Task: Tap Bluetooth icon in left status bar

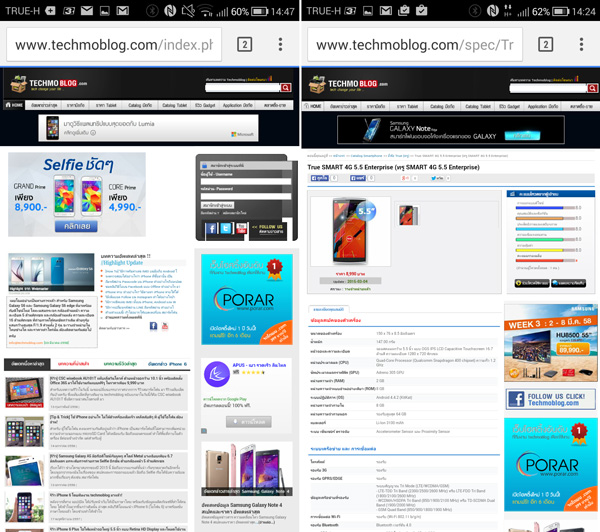Action: (x=152, y=11)
